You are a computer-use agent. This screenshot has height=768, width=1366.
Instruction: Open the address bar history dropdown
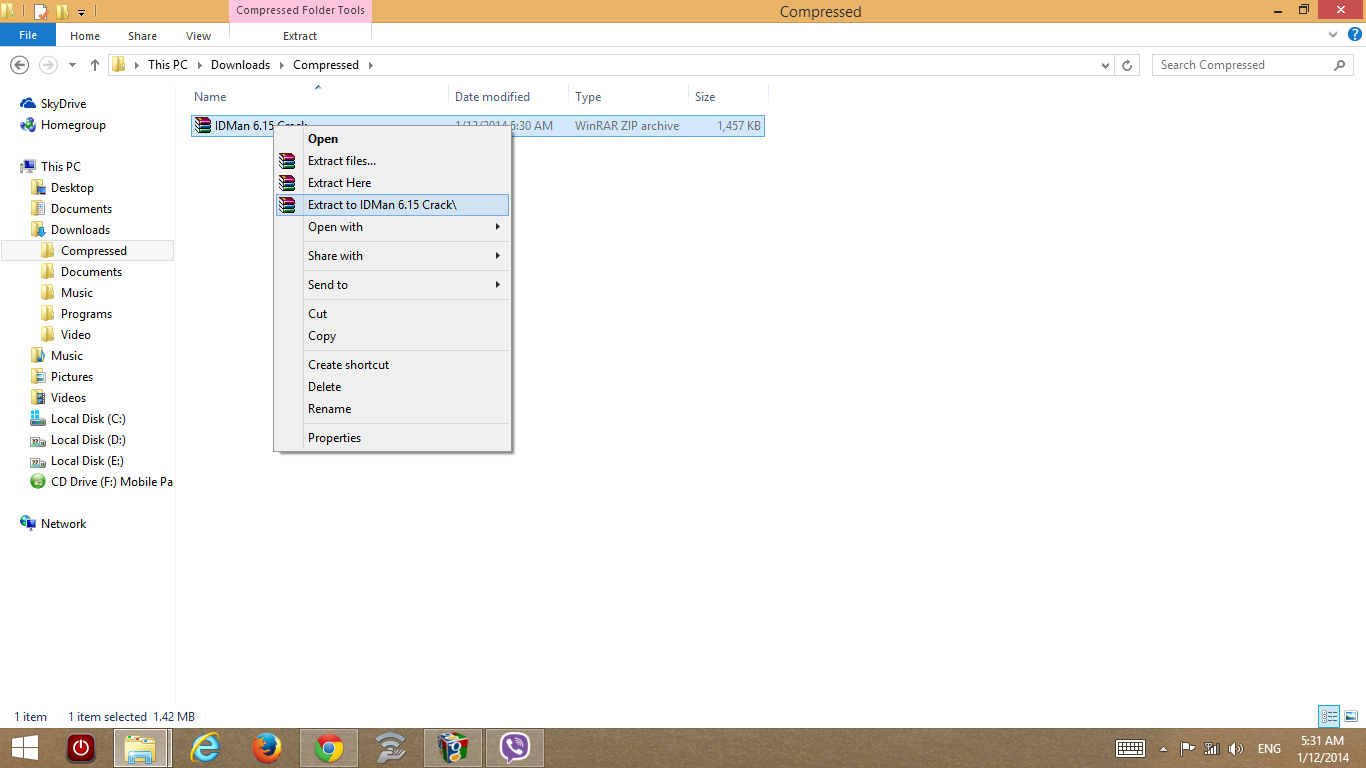(x=1105, y=65)
